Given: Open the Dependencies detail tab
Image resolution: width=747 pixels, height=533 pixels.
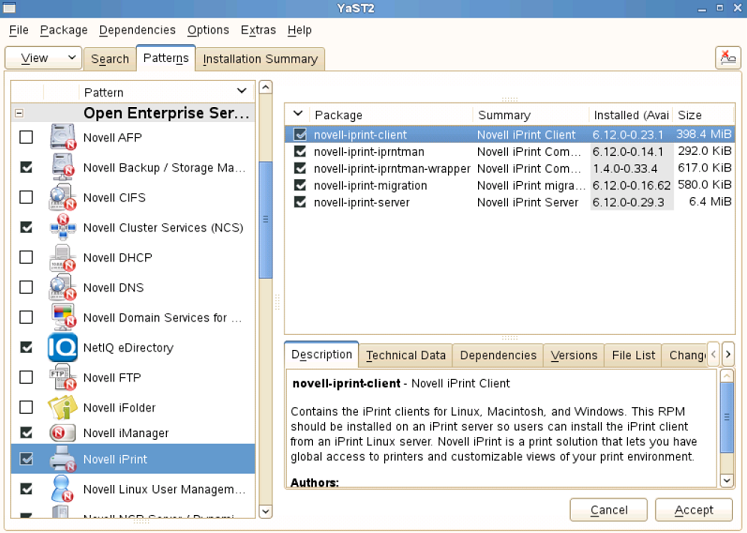Looking at the screenshot, I should tap(498, 355).
